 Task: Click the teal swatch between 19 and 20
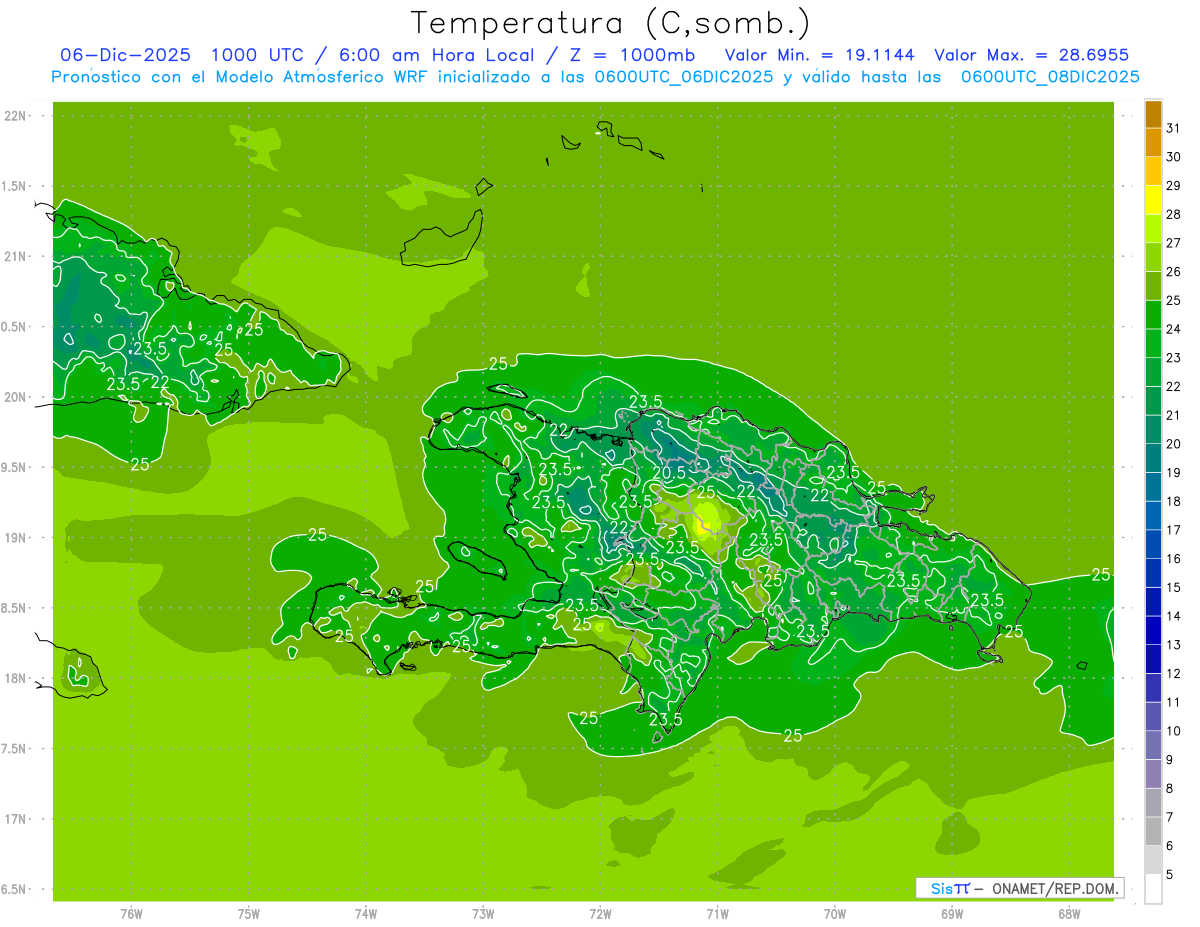(x=1154, y=458)
